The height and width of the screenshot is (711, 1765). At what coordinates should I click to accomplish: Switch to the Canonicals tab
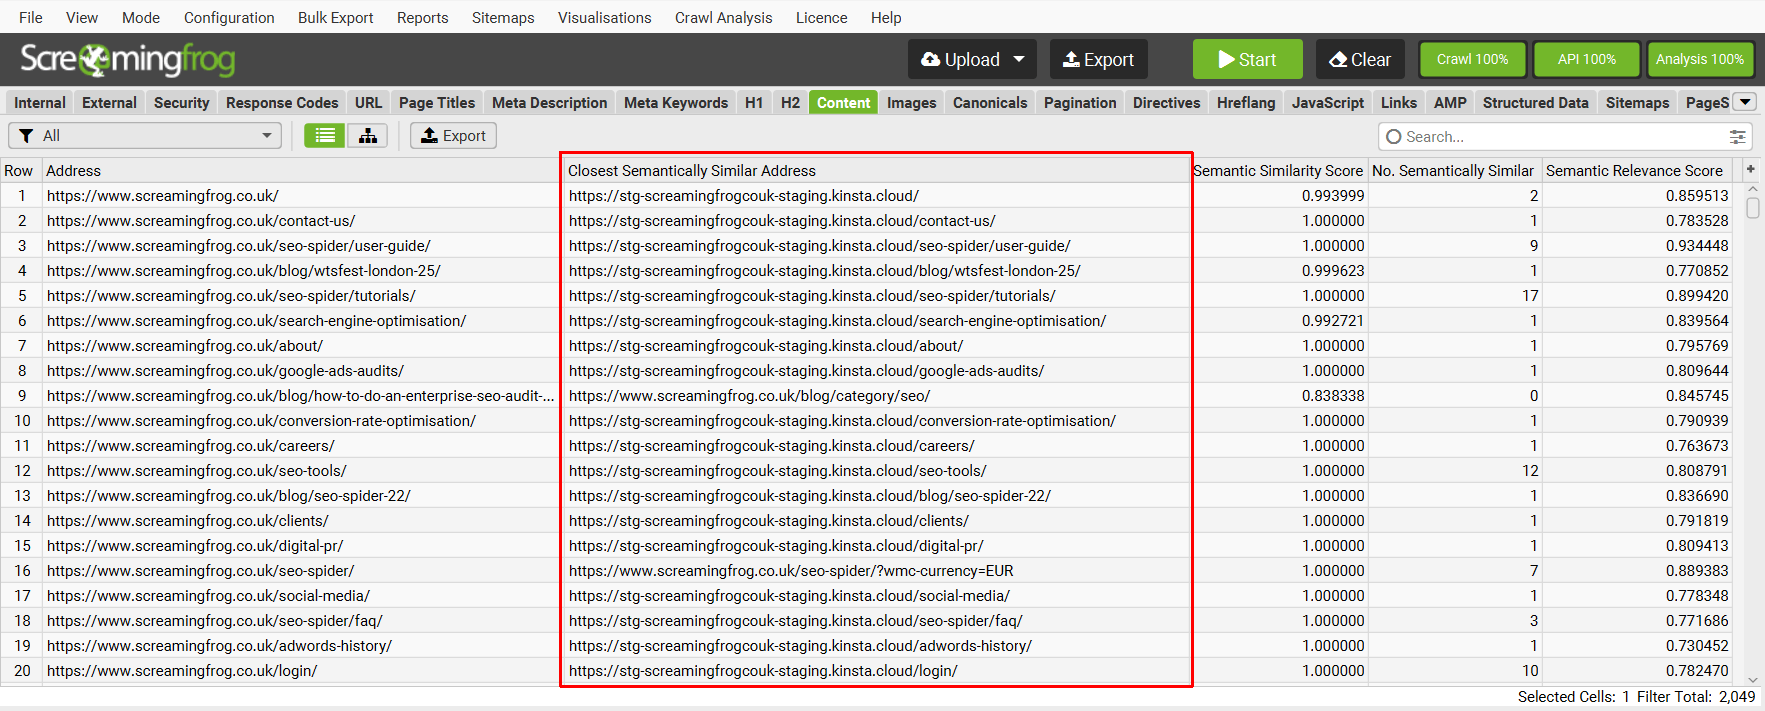pyautogui.click(x=990, y=102)
